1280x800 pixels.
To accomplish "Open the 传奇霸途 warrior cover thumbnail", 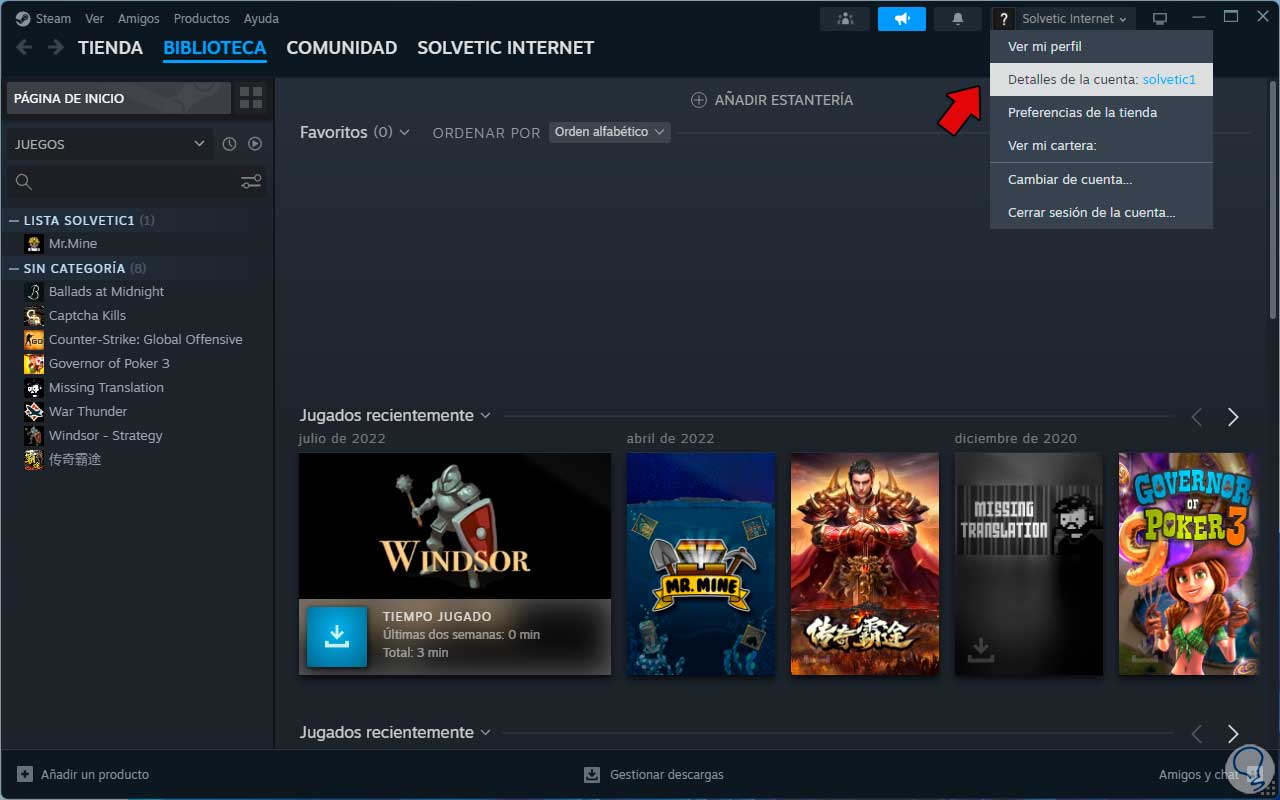I will [865, 564].
